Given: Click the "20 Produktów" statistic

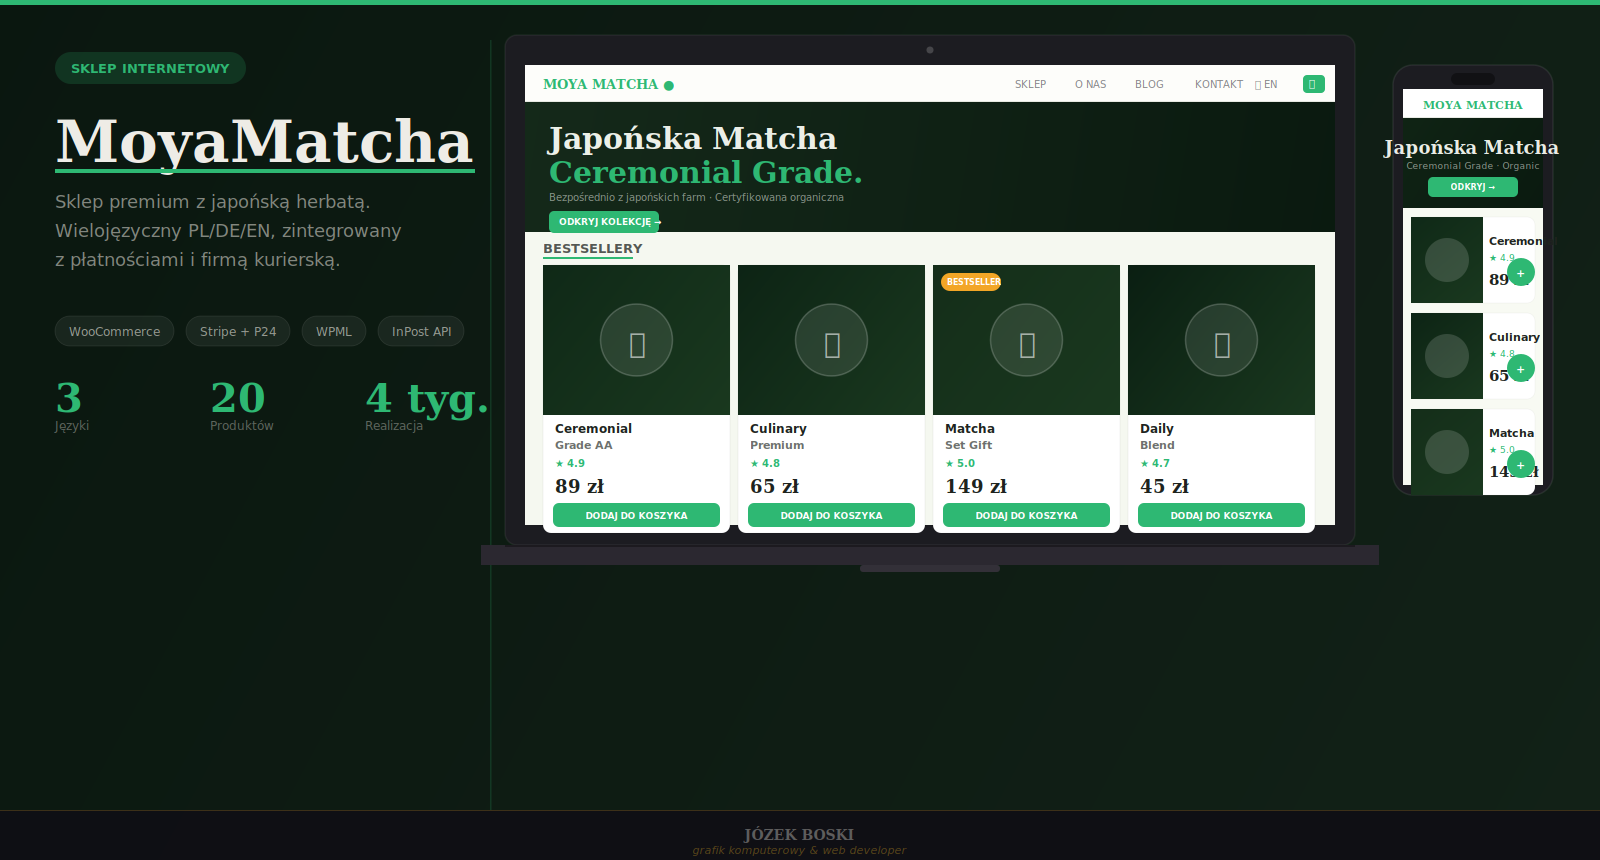Looking at the screenshot, I should click(241, 405).
